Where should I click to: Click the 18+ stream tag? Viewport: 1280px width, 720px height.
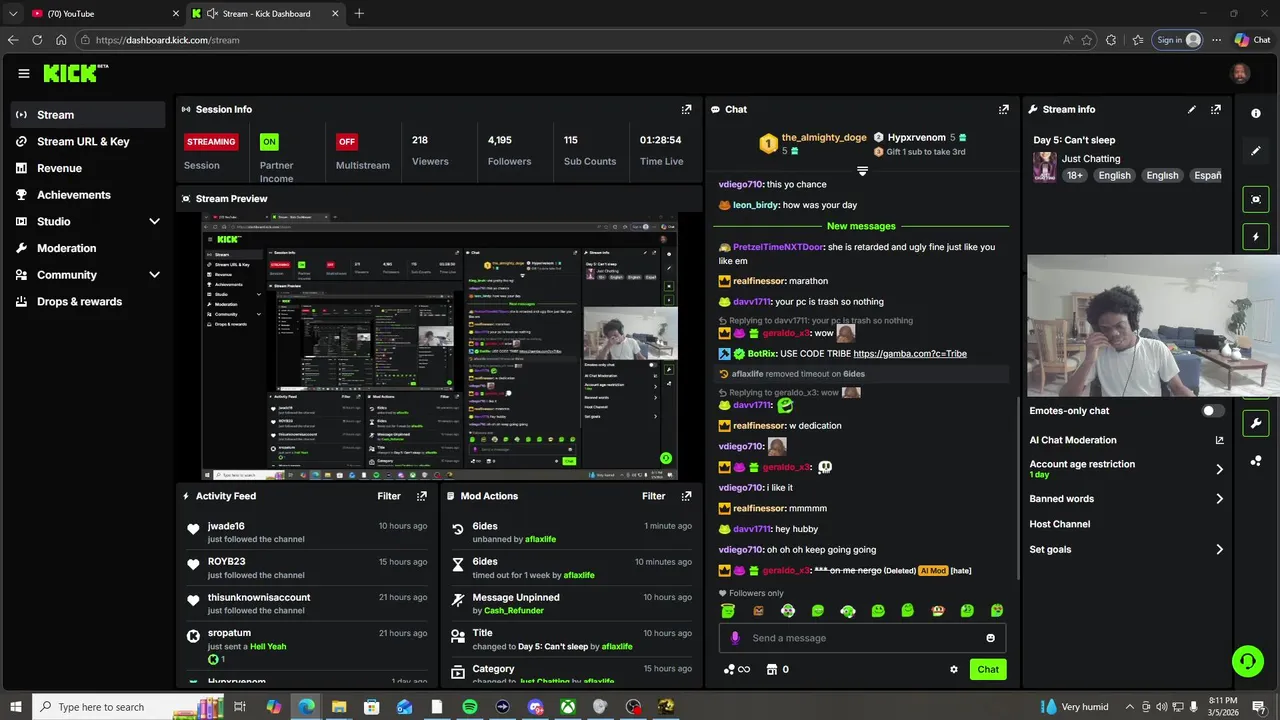tap(1075, 175)
